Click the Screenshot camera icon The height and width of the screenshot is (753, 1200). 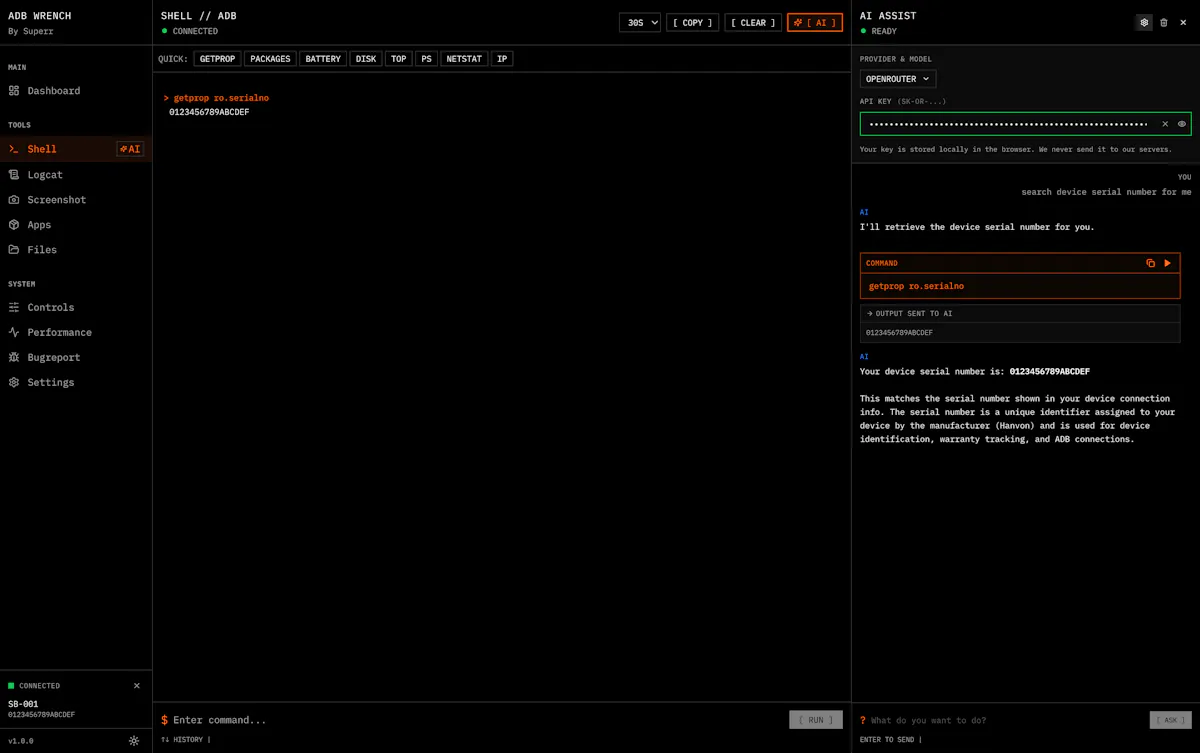(14, 199)
